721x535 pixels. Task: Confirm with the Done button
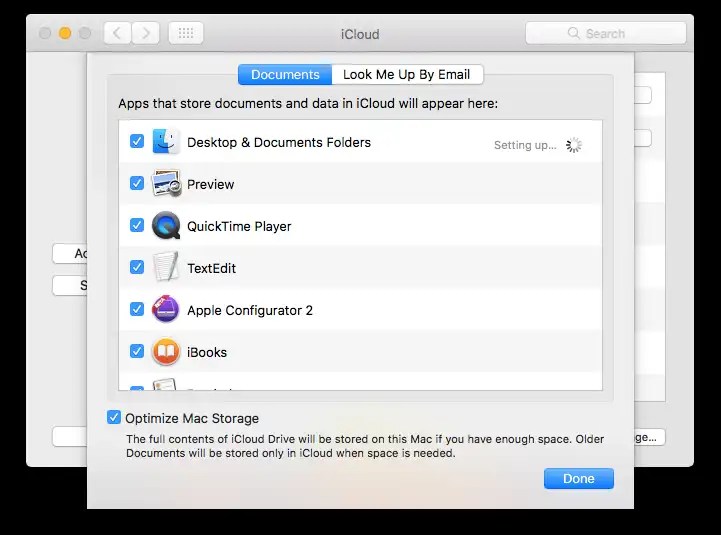(x=578, y=478)
